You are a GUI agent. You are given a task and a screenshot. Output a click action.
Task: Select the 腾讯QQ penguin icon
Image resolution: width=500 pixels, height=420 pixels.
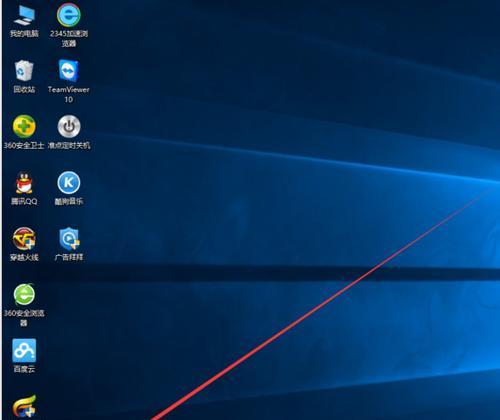(x=24, y=182)
